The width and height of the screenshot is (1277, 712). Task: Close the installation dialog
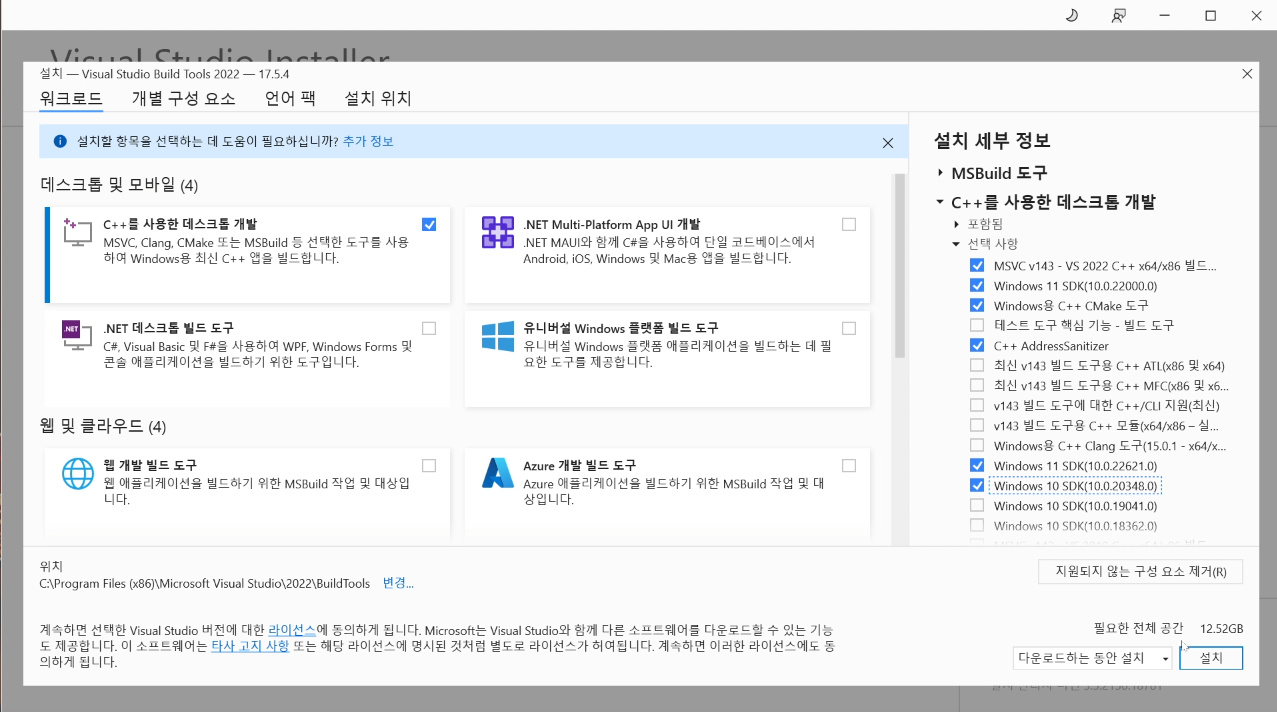click(x=1246, y=74)
